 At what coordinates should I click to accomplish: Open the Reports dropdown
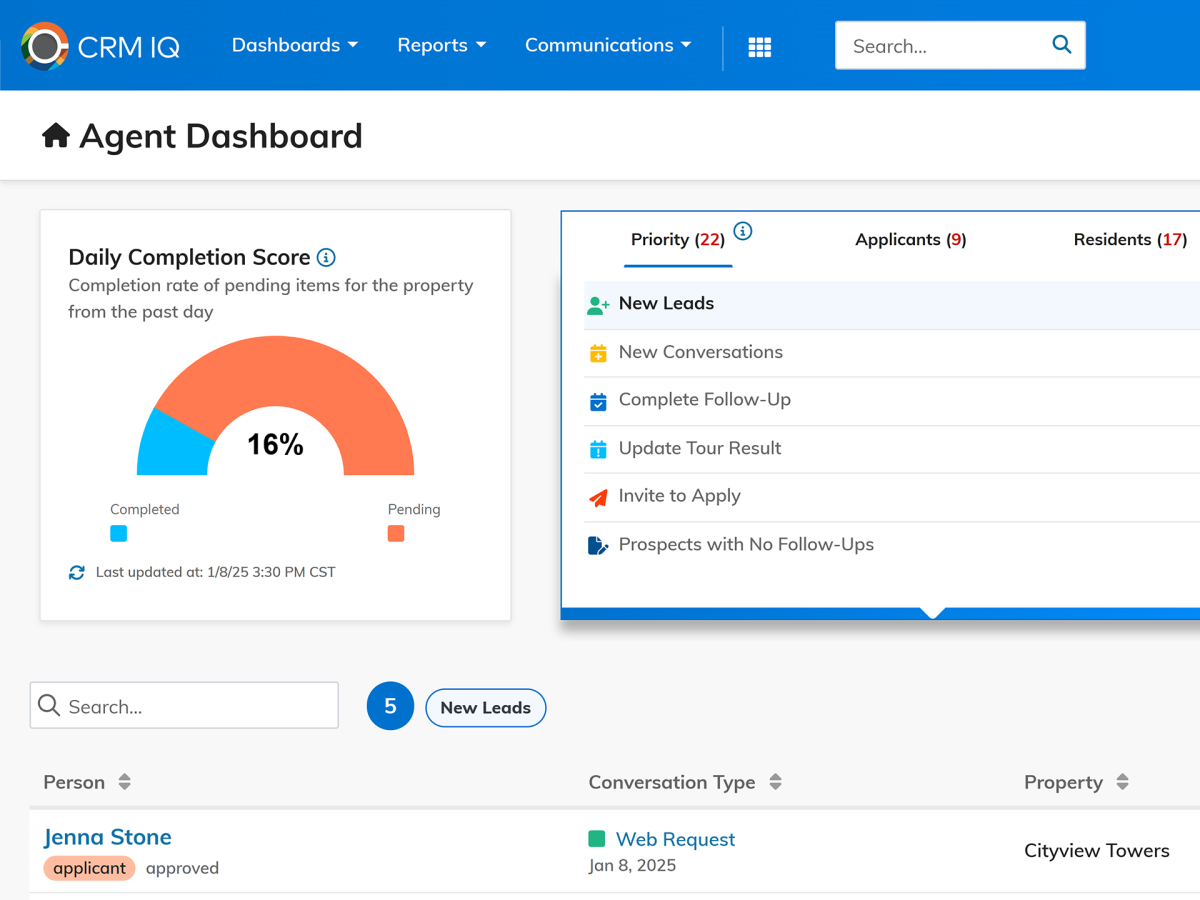click(441, 45)
